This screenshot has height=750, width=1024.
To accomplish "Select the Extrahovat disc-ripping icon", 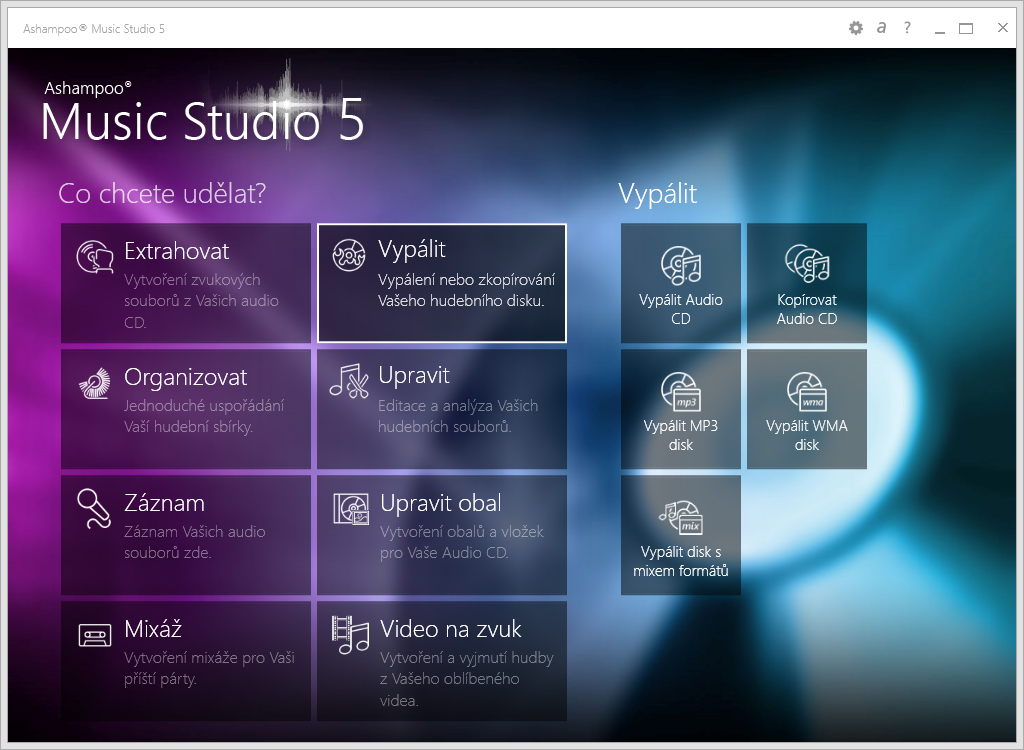I will 95,256.
